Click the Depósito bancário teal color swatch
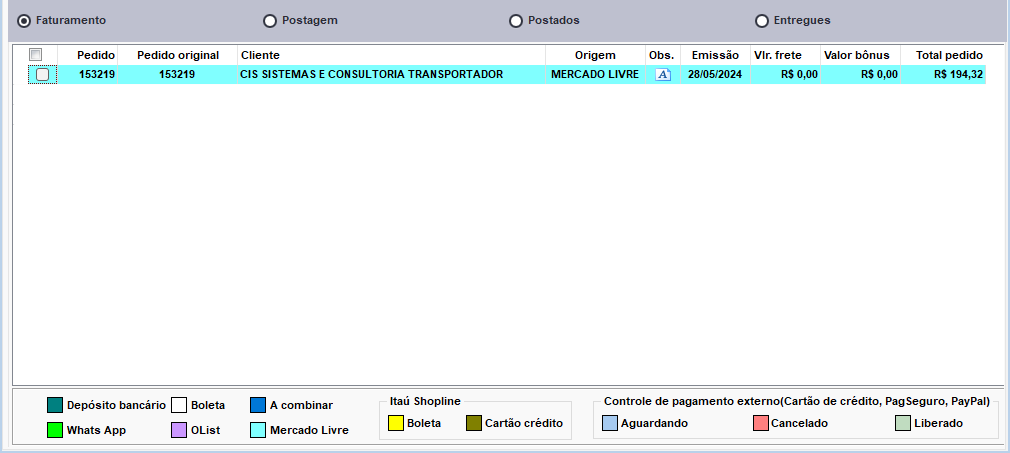 (x=55, y=405)
